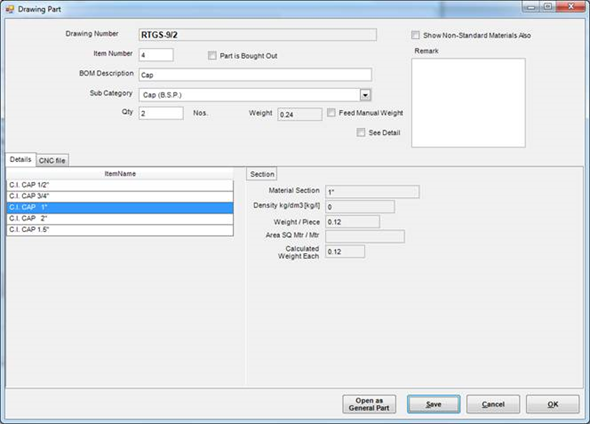This screenshot has height=424, width=590.
Task: Click inside the Remark text area
Action: point(468,103)
